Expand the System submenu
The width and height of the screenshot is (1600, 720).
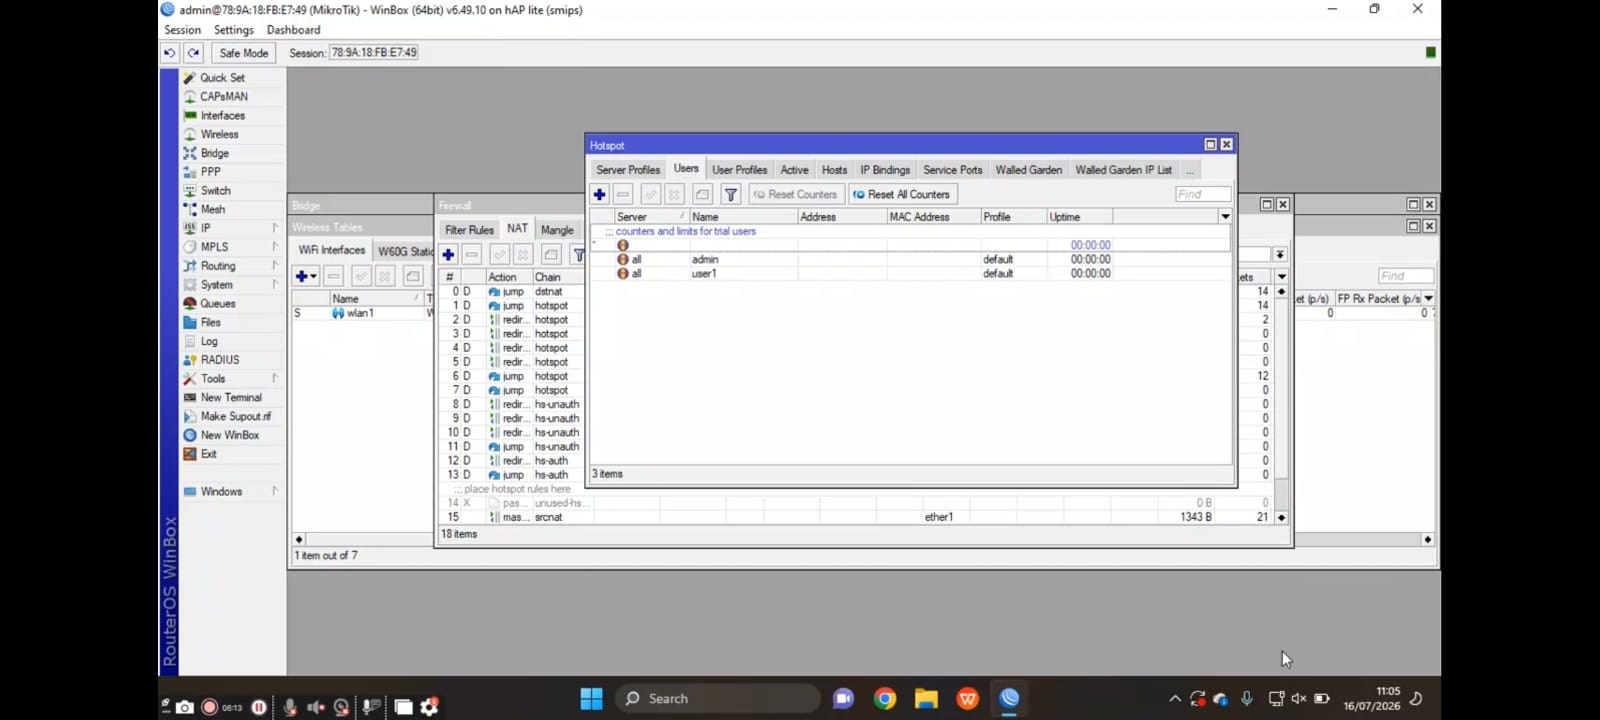coord(275,285)
